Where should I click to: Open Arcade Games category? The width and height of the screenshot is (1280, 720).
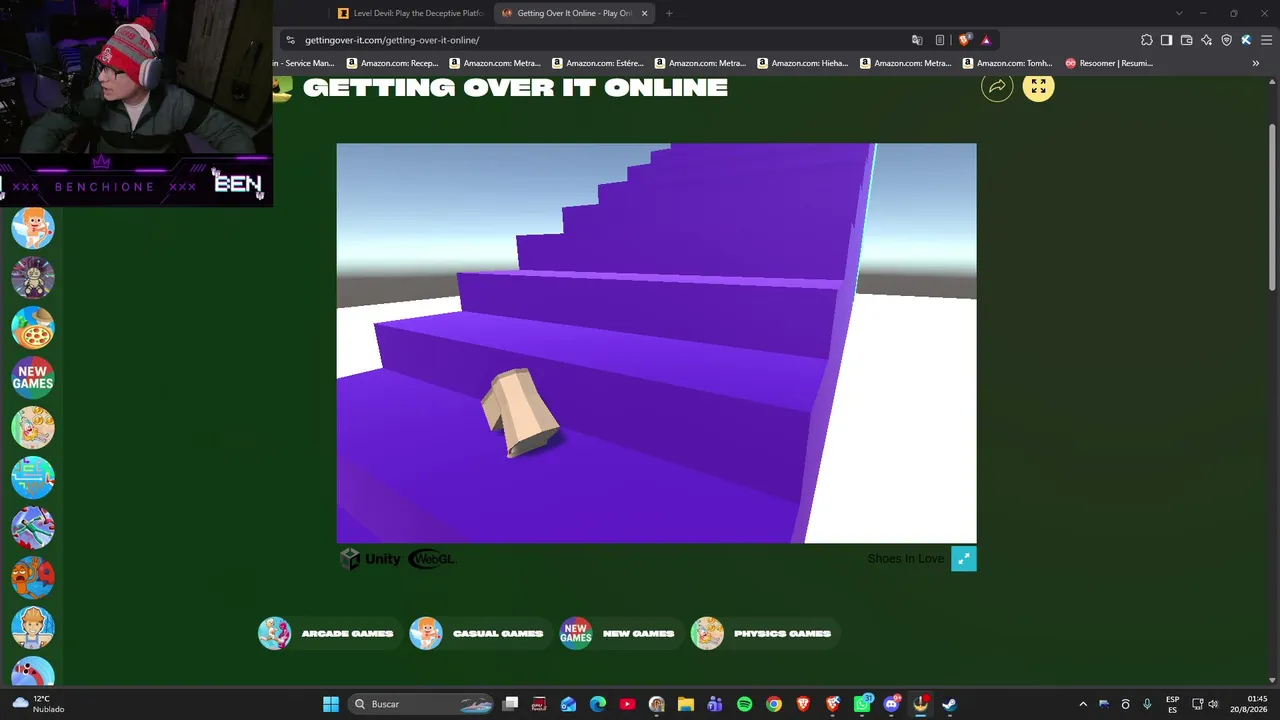click(329, 633)
